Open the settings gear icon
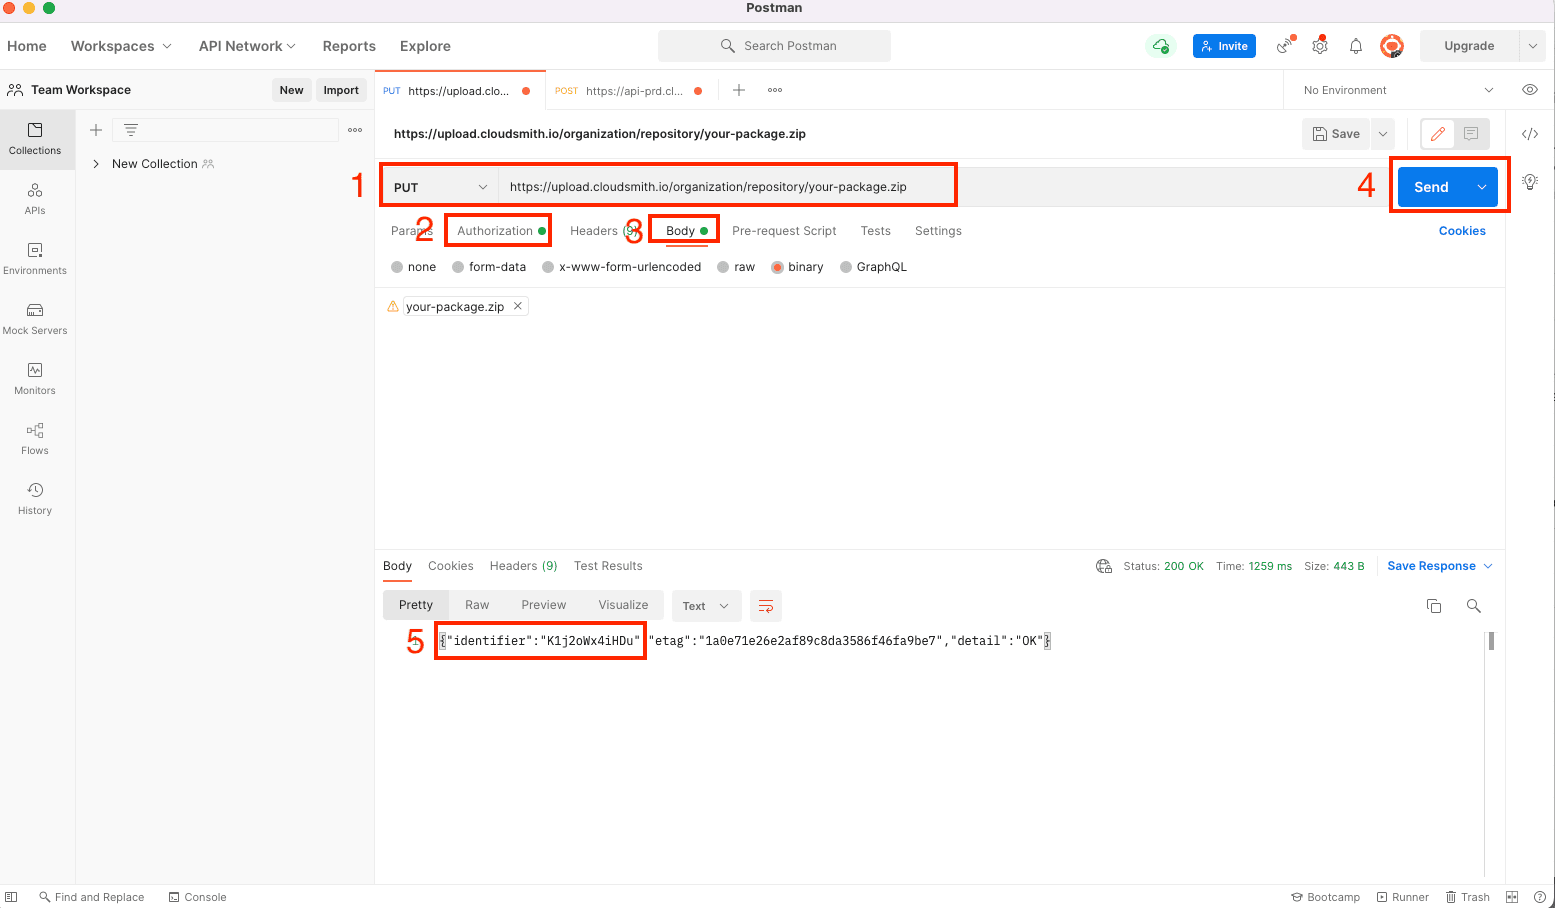The image size is (1555, 908). (1320, 46)
